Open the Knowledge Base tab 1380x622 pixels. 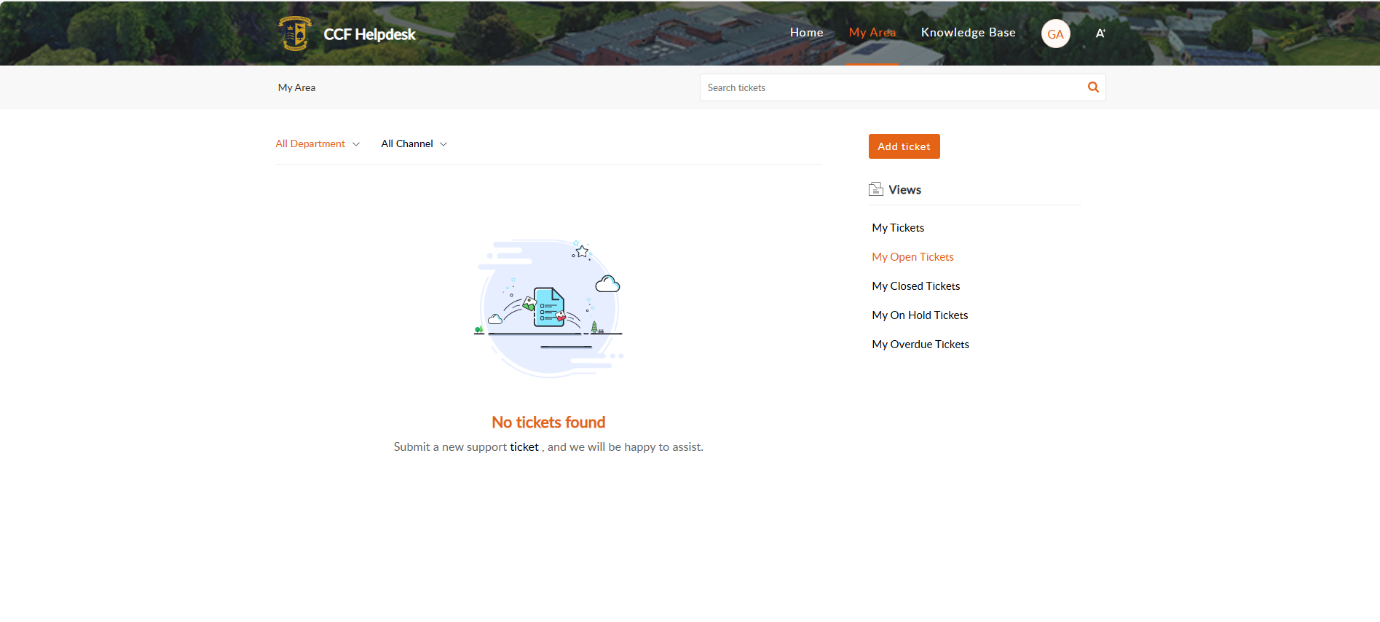(968, 32)
